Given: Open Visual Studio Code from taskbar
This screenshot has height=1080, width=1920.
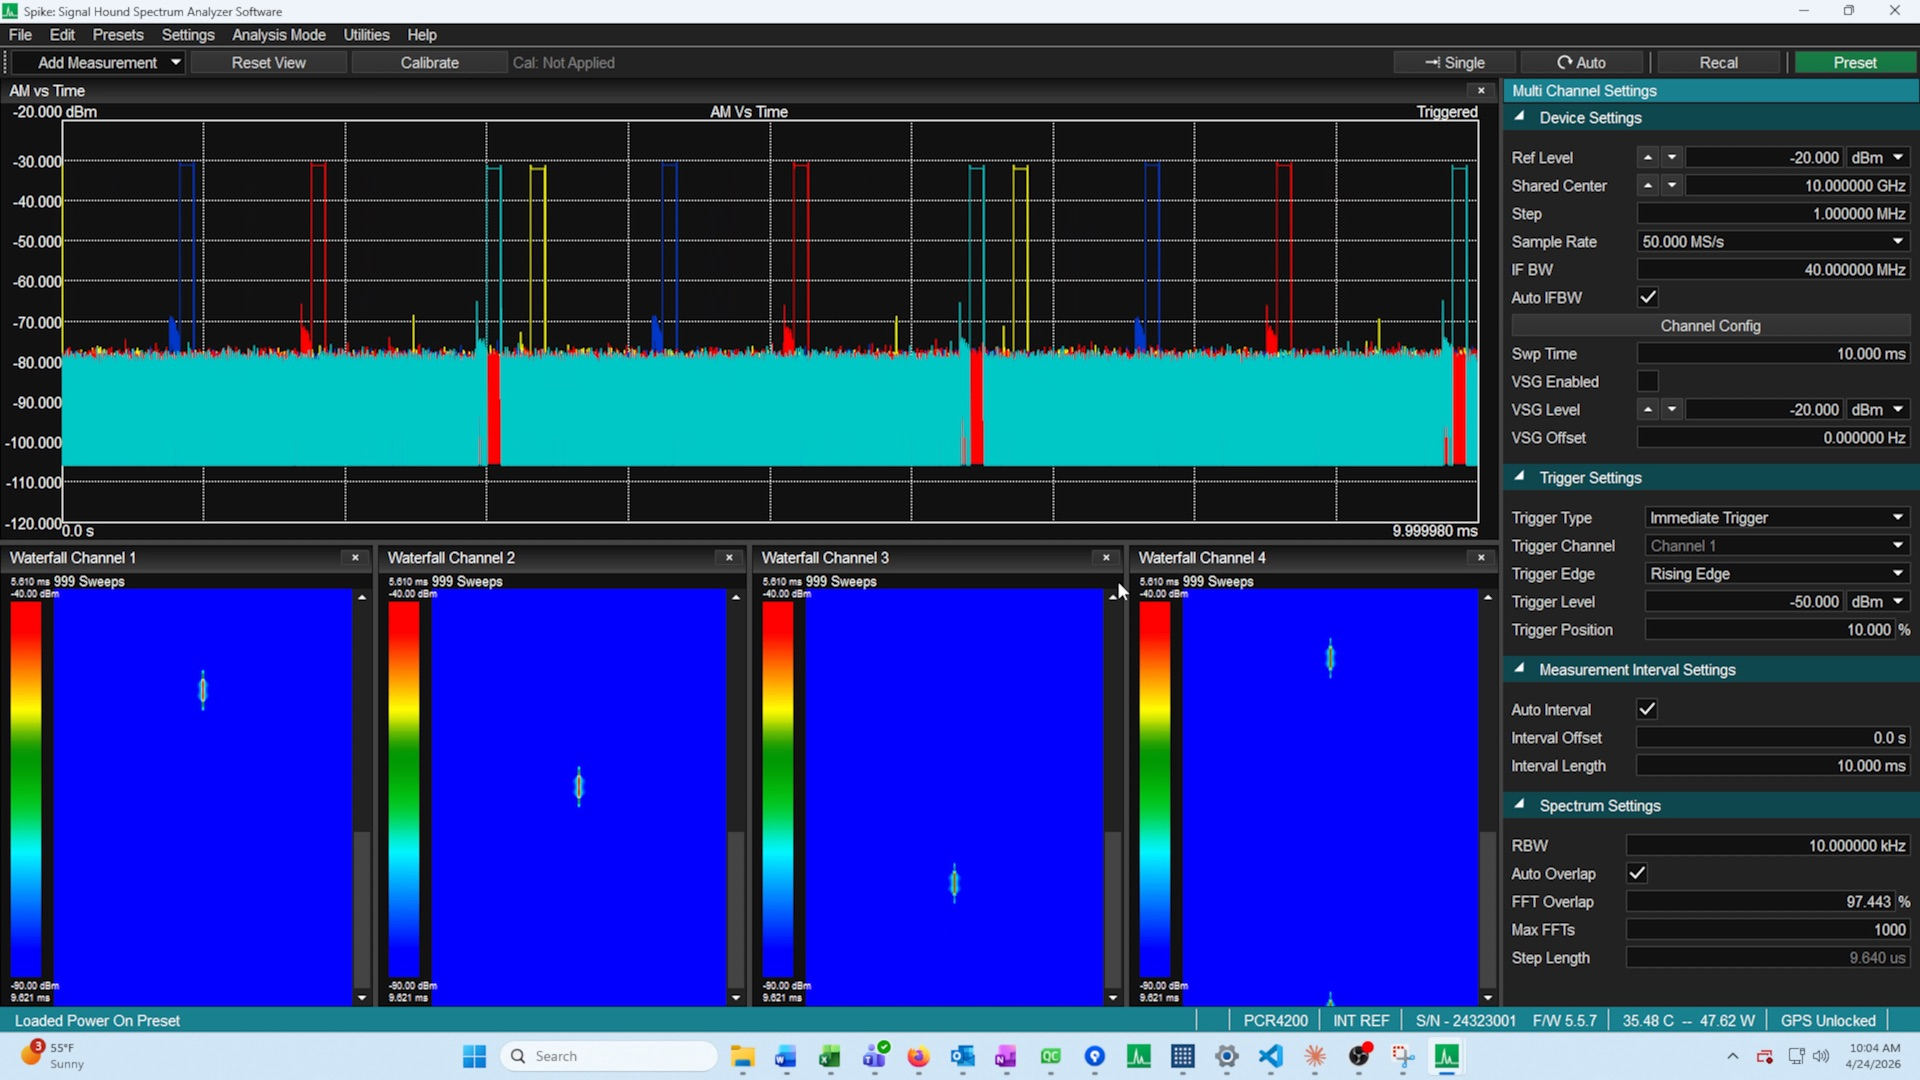Looking at the screenshot, I should pos(1271,1056).
